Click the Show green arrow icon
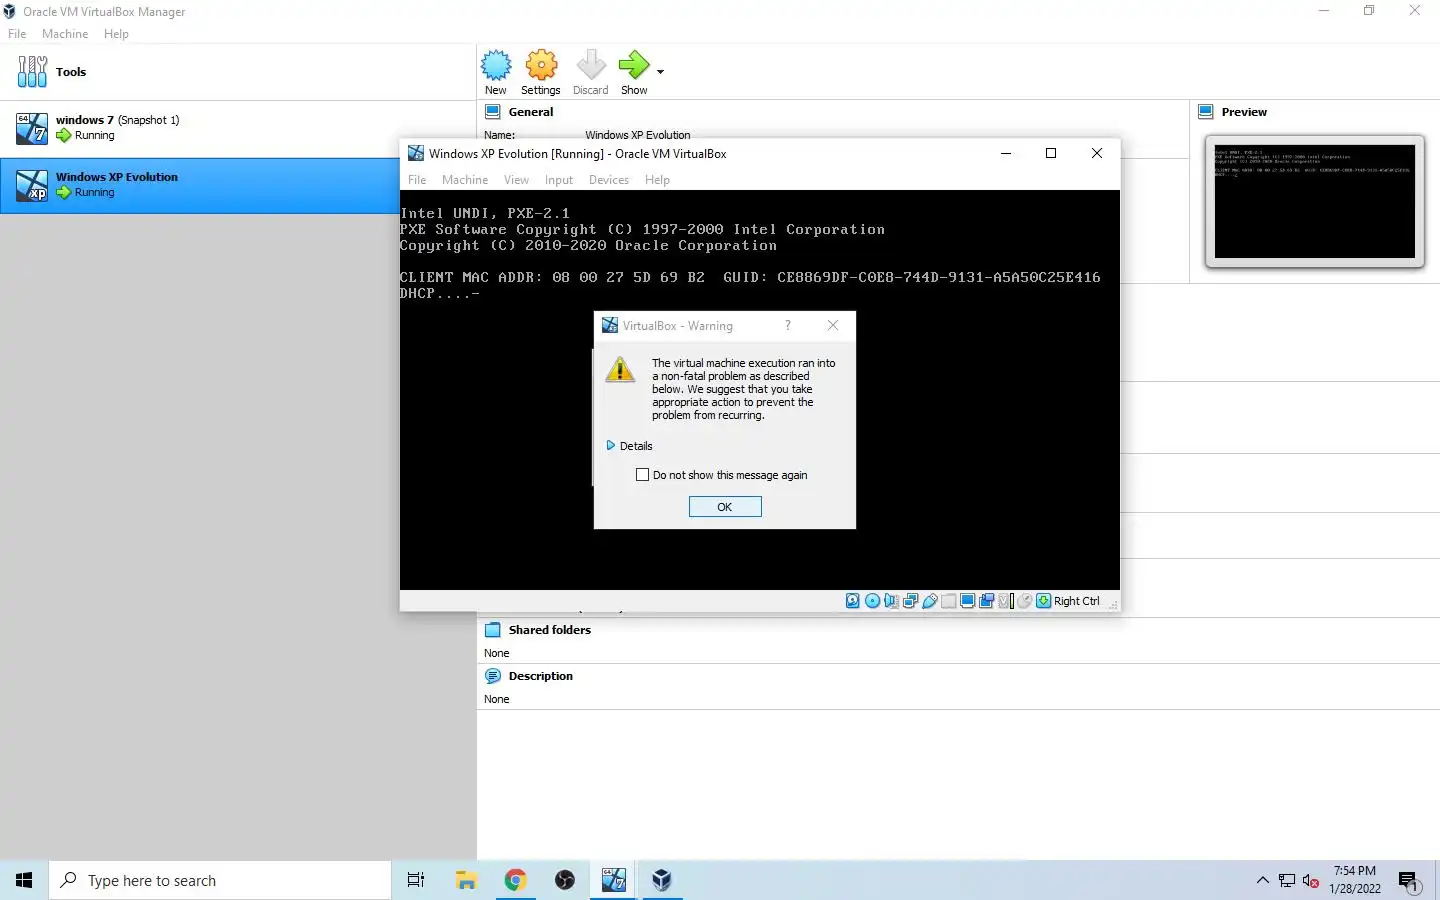 point(634,65)
